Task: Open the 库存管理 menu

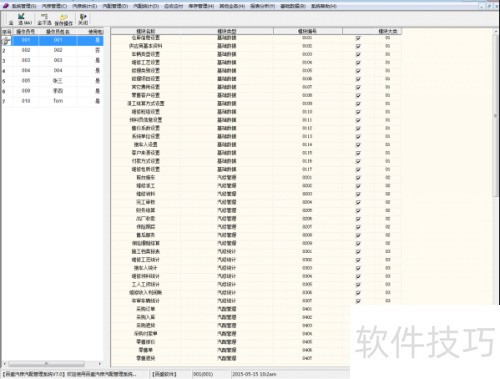Action: [x=201, y=6]
